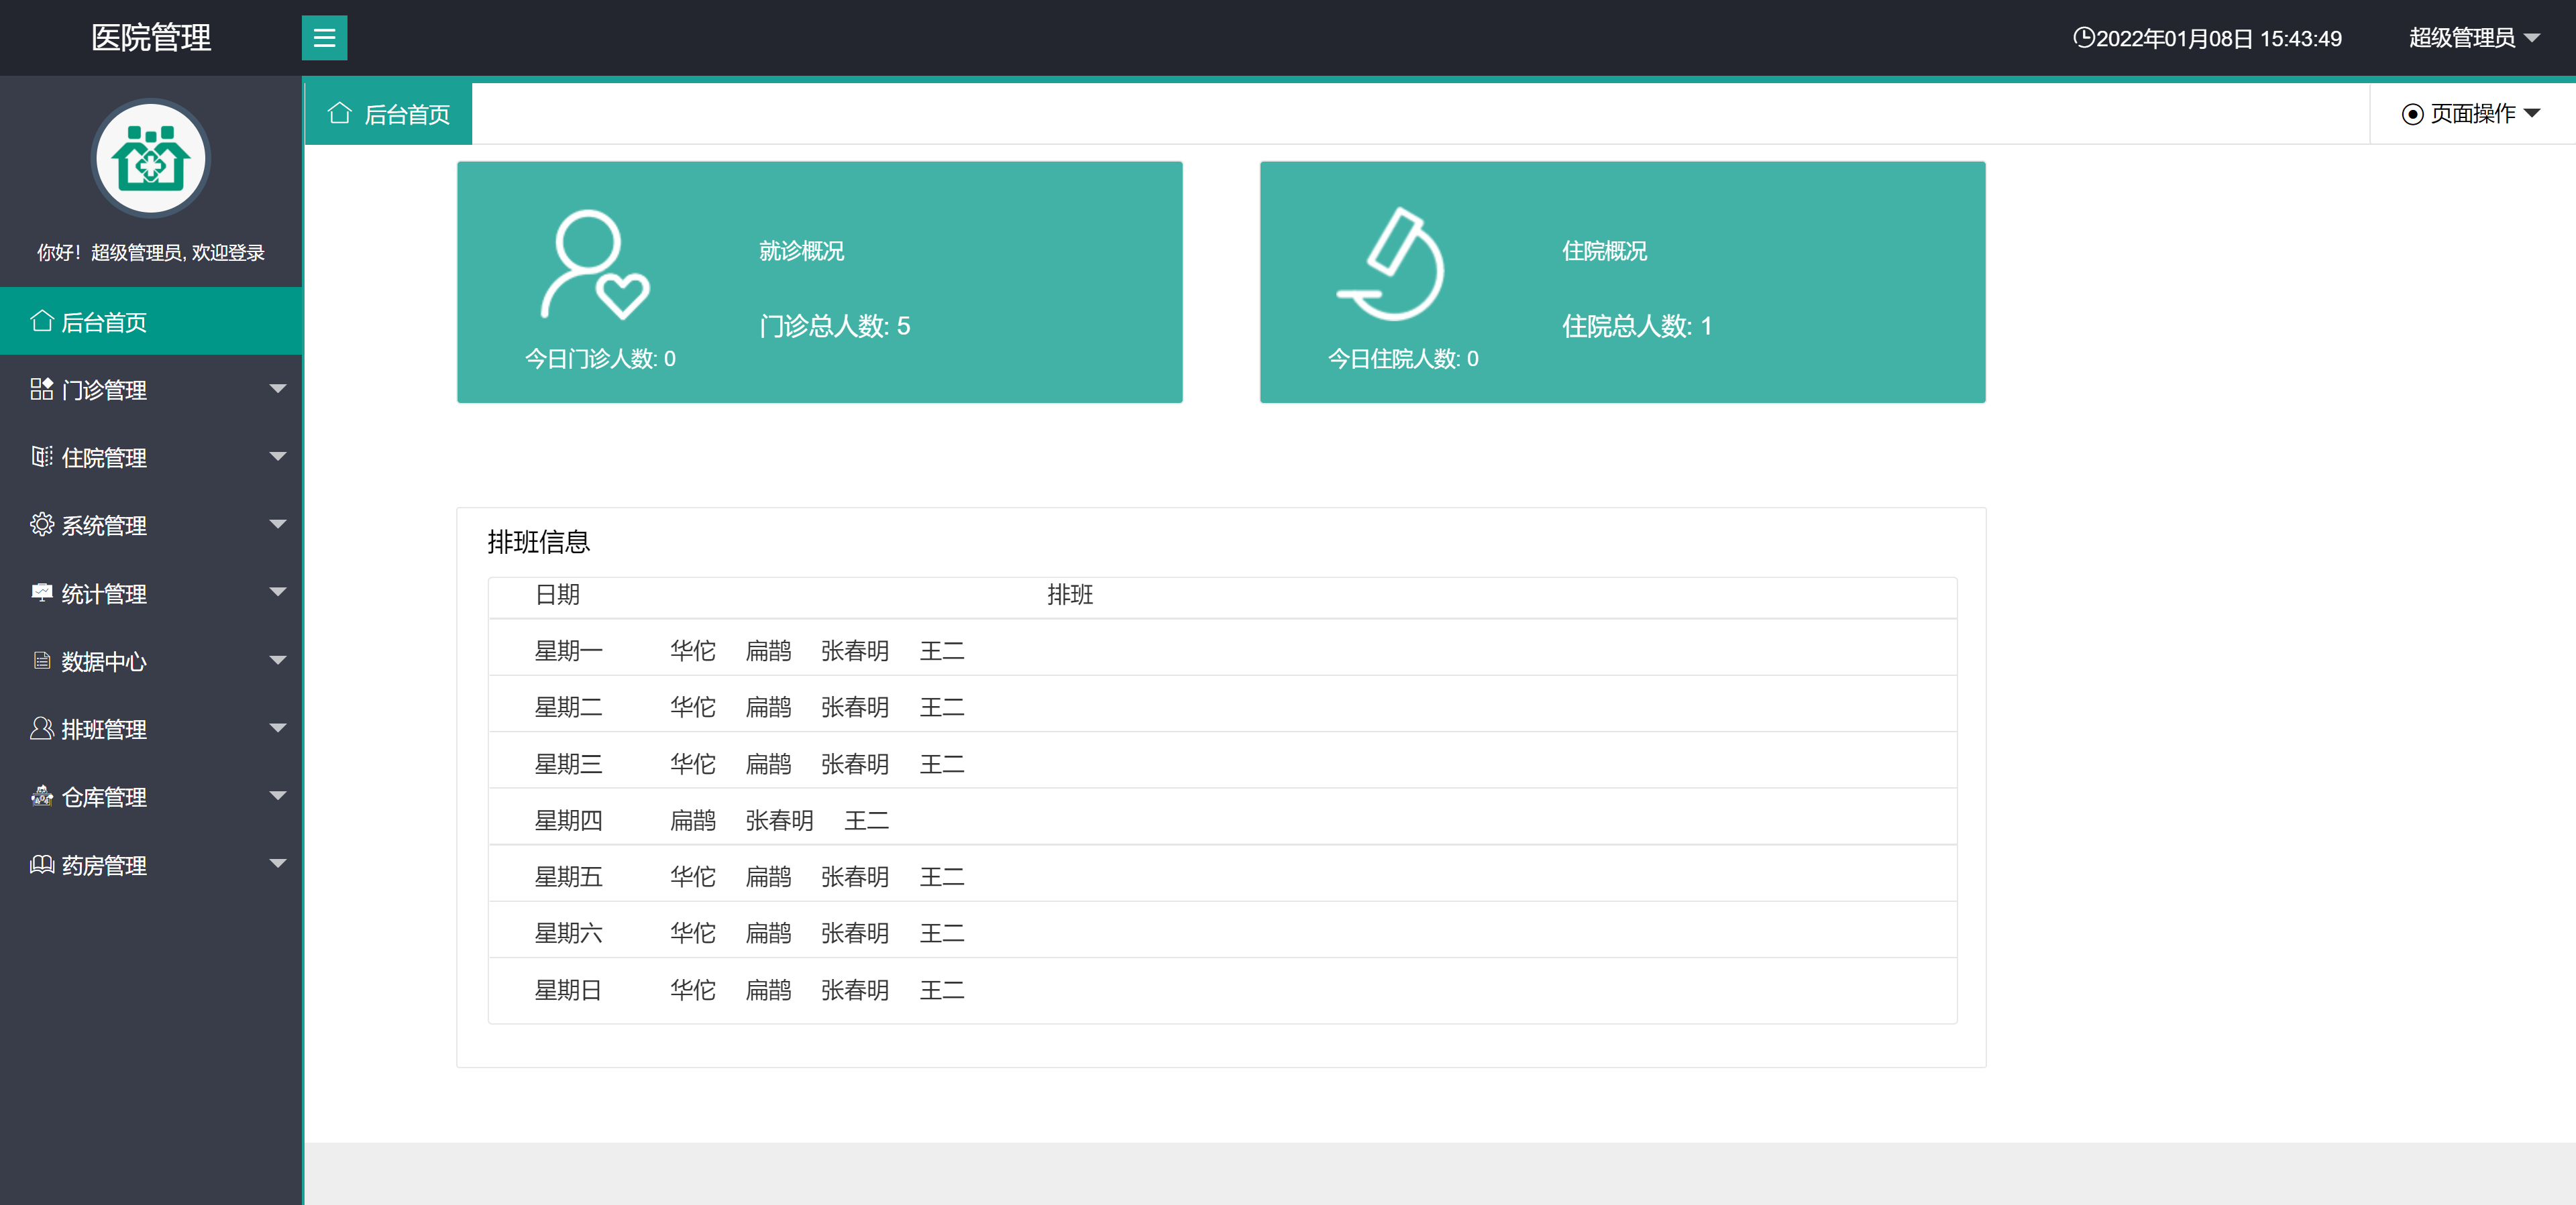Click the 今日门诊人数: 0 text
The width and height of the screenshot is (2576, 1205).
(600, 358)
